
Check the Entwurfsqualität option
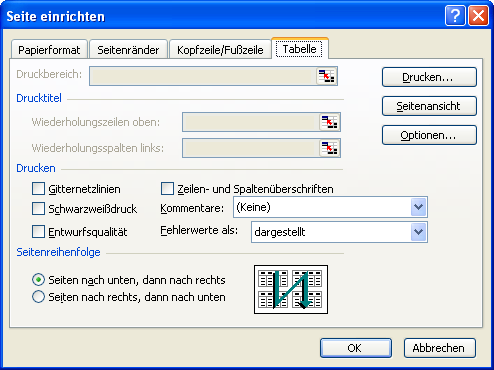(38, 231)
